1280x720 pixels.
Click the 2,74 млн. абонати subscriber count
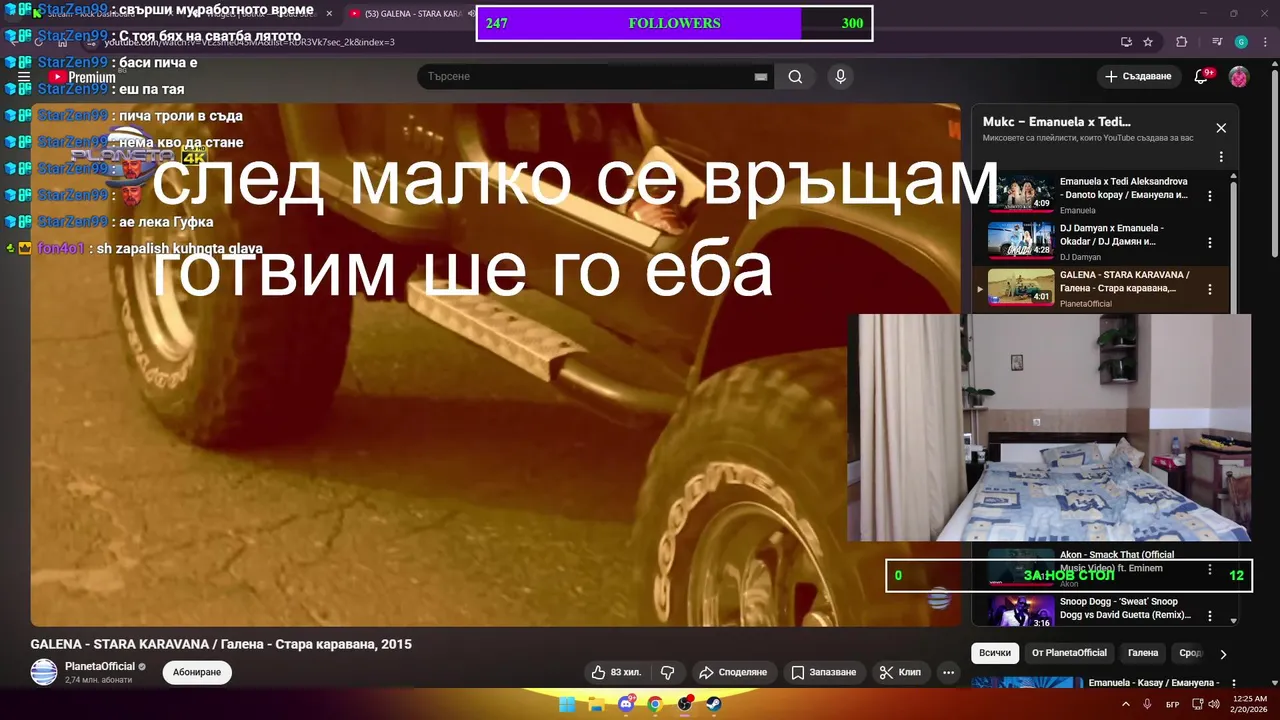[x=98, y=680]
